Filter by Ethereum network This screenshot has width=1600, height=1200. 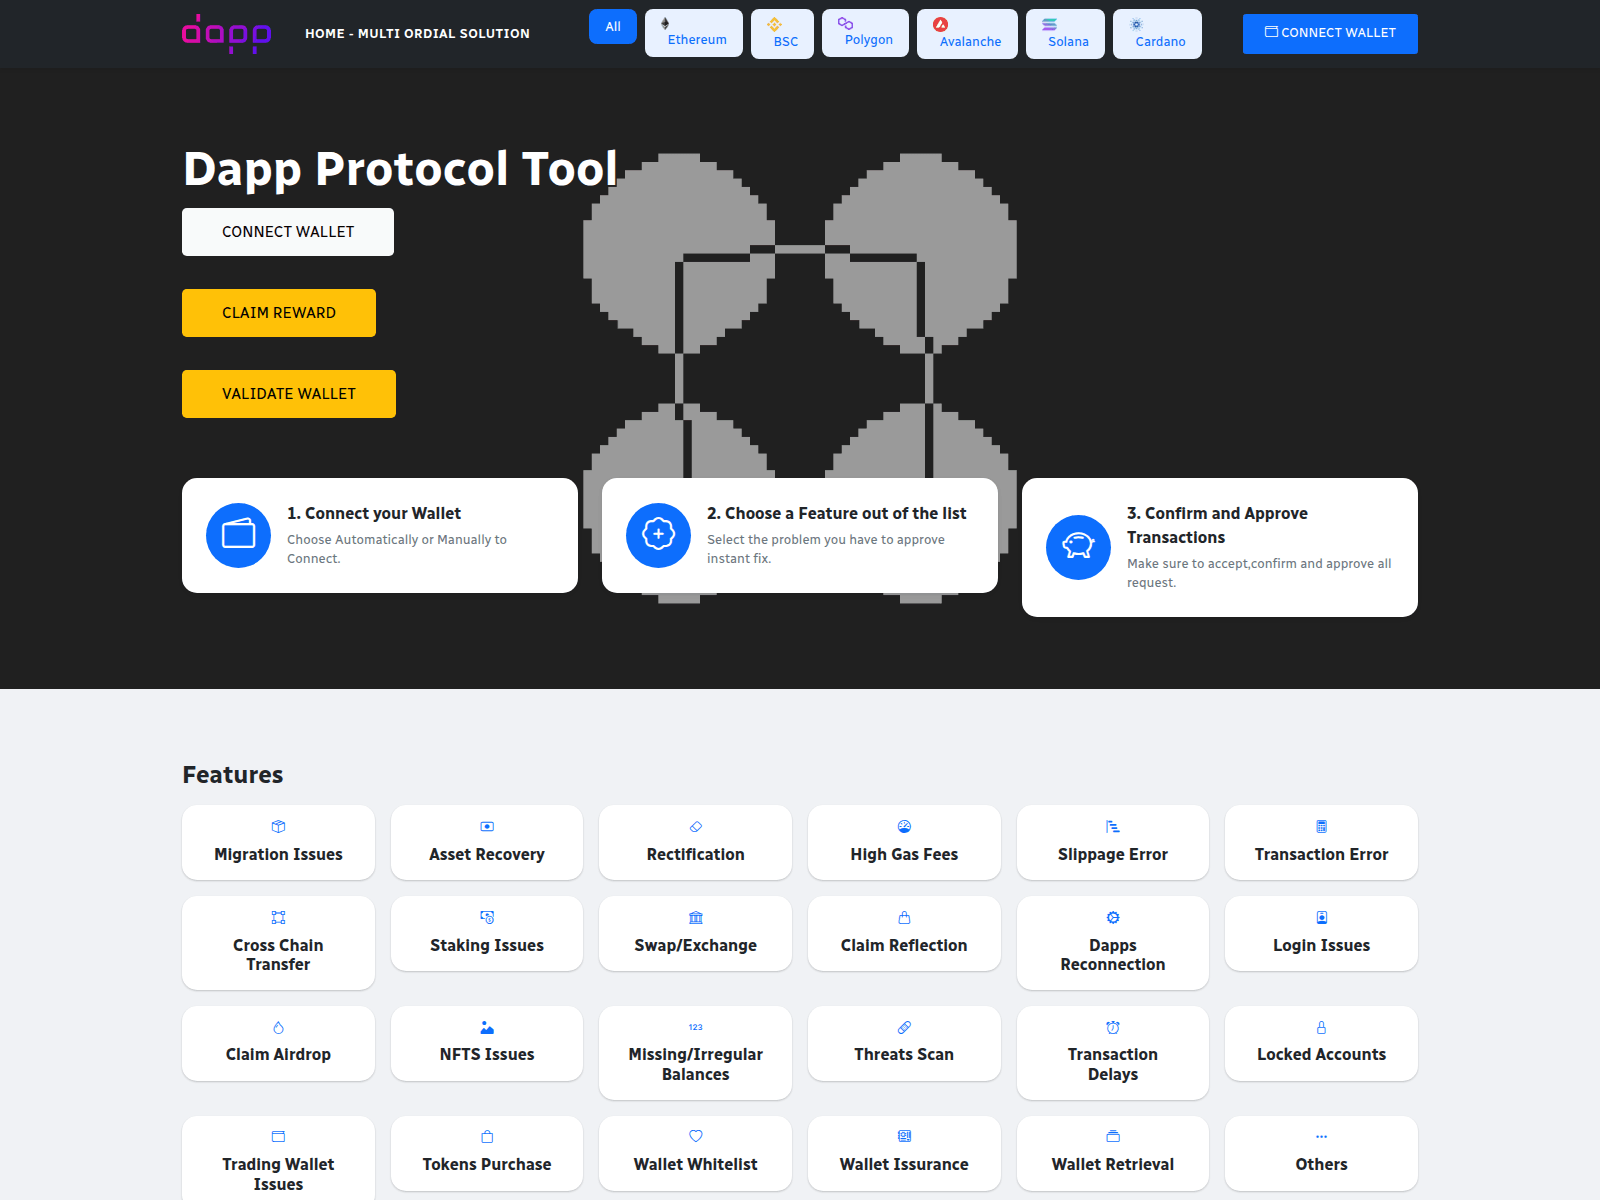694,33
